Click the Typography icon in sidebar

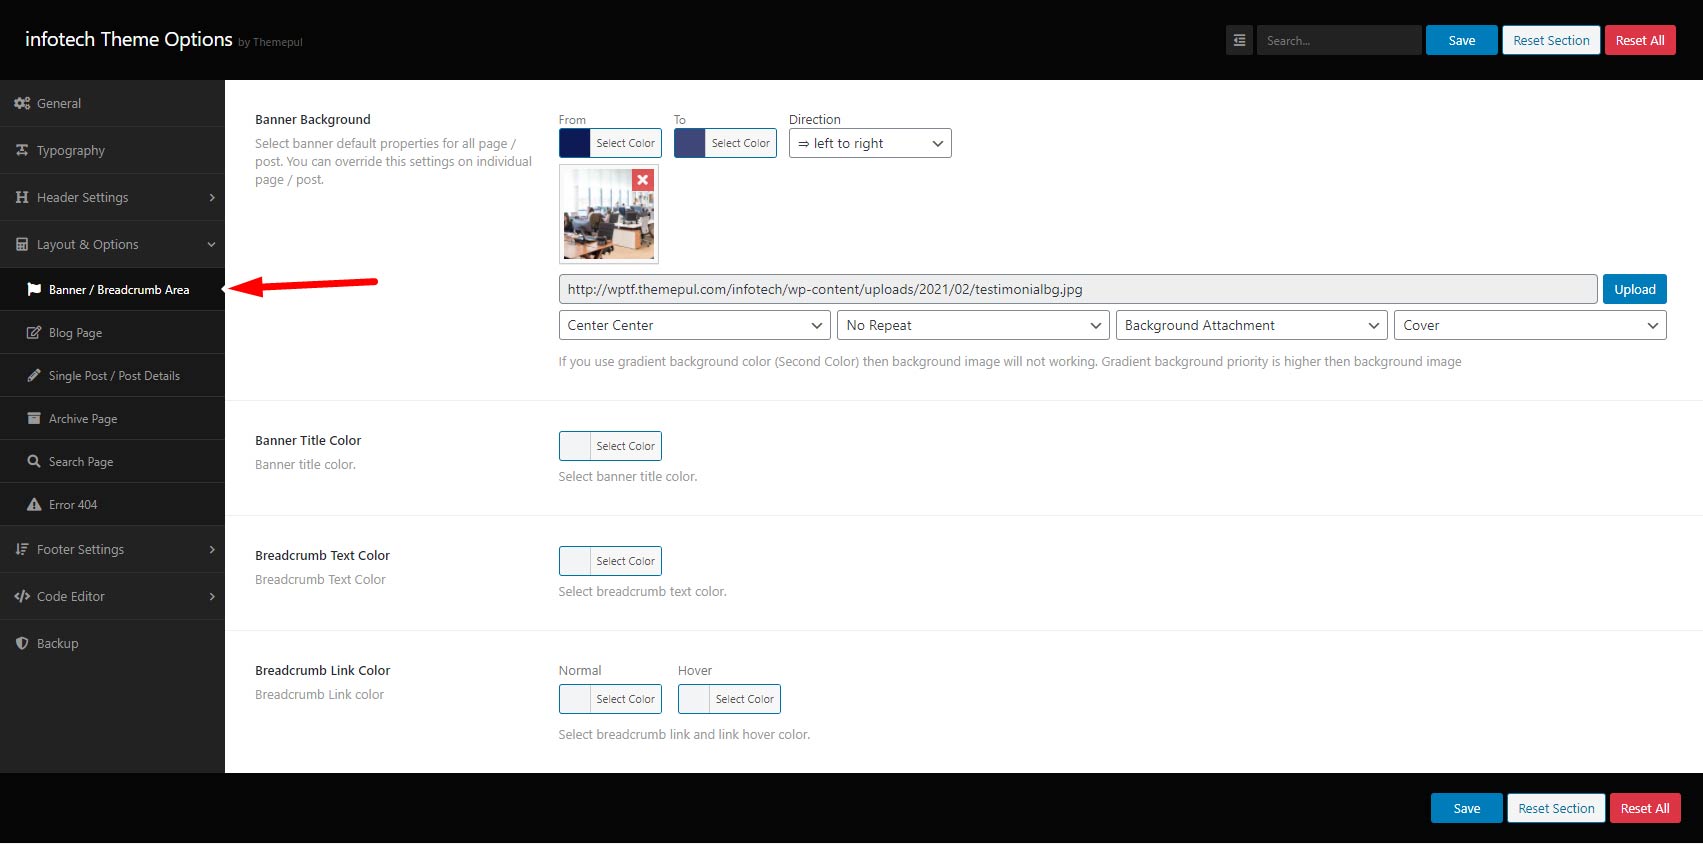click(x=22, y=150)
